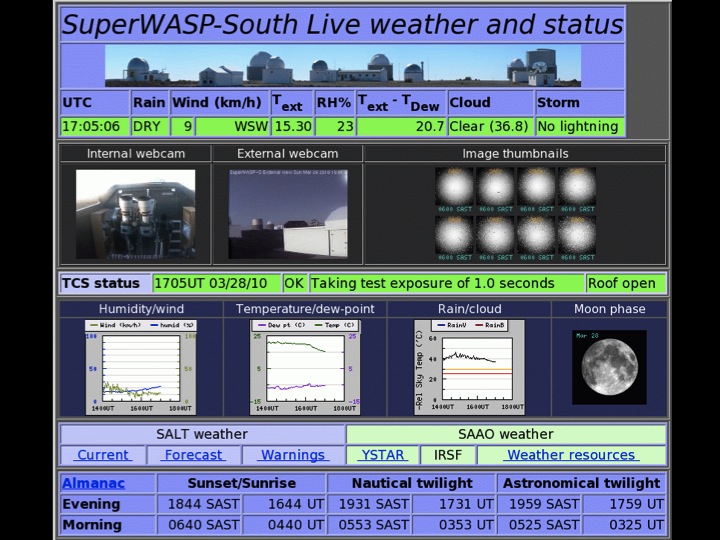
Task: Open the external webcam image
Action: [x=288, y=214]
